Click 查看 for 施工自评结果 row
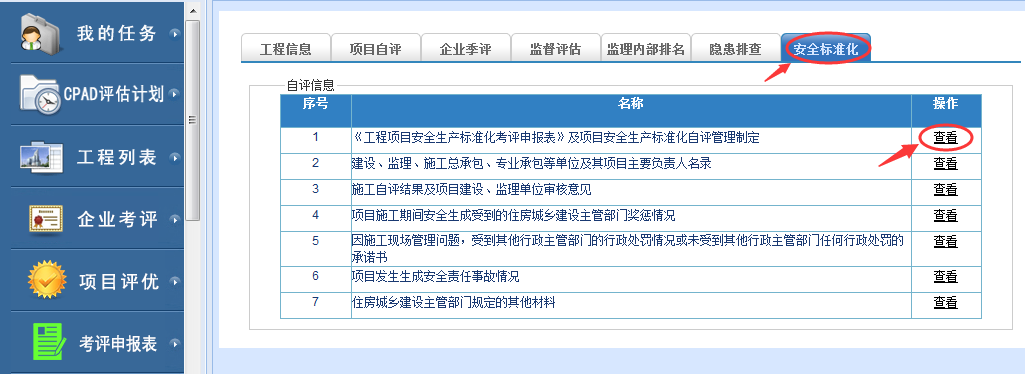 pyautogui.click(x=945, y=190)
